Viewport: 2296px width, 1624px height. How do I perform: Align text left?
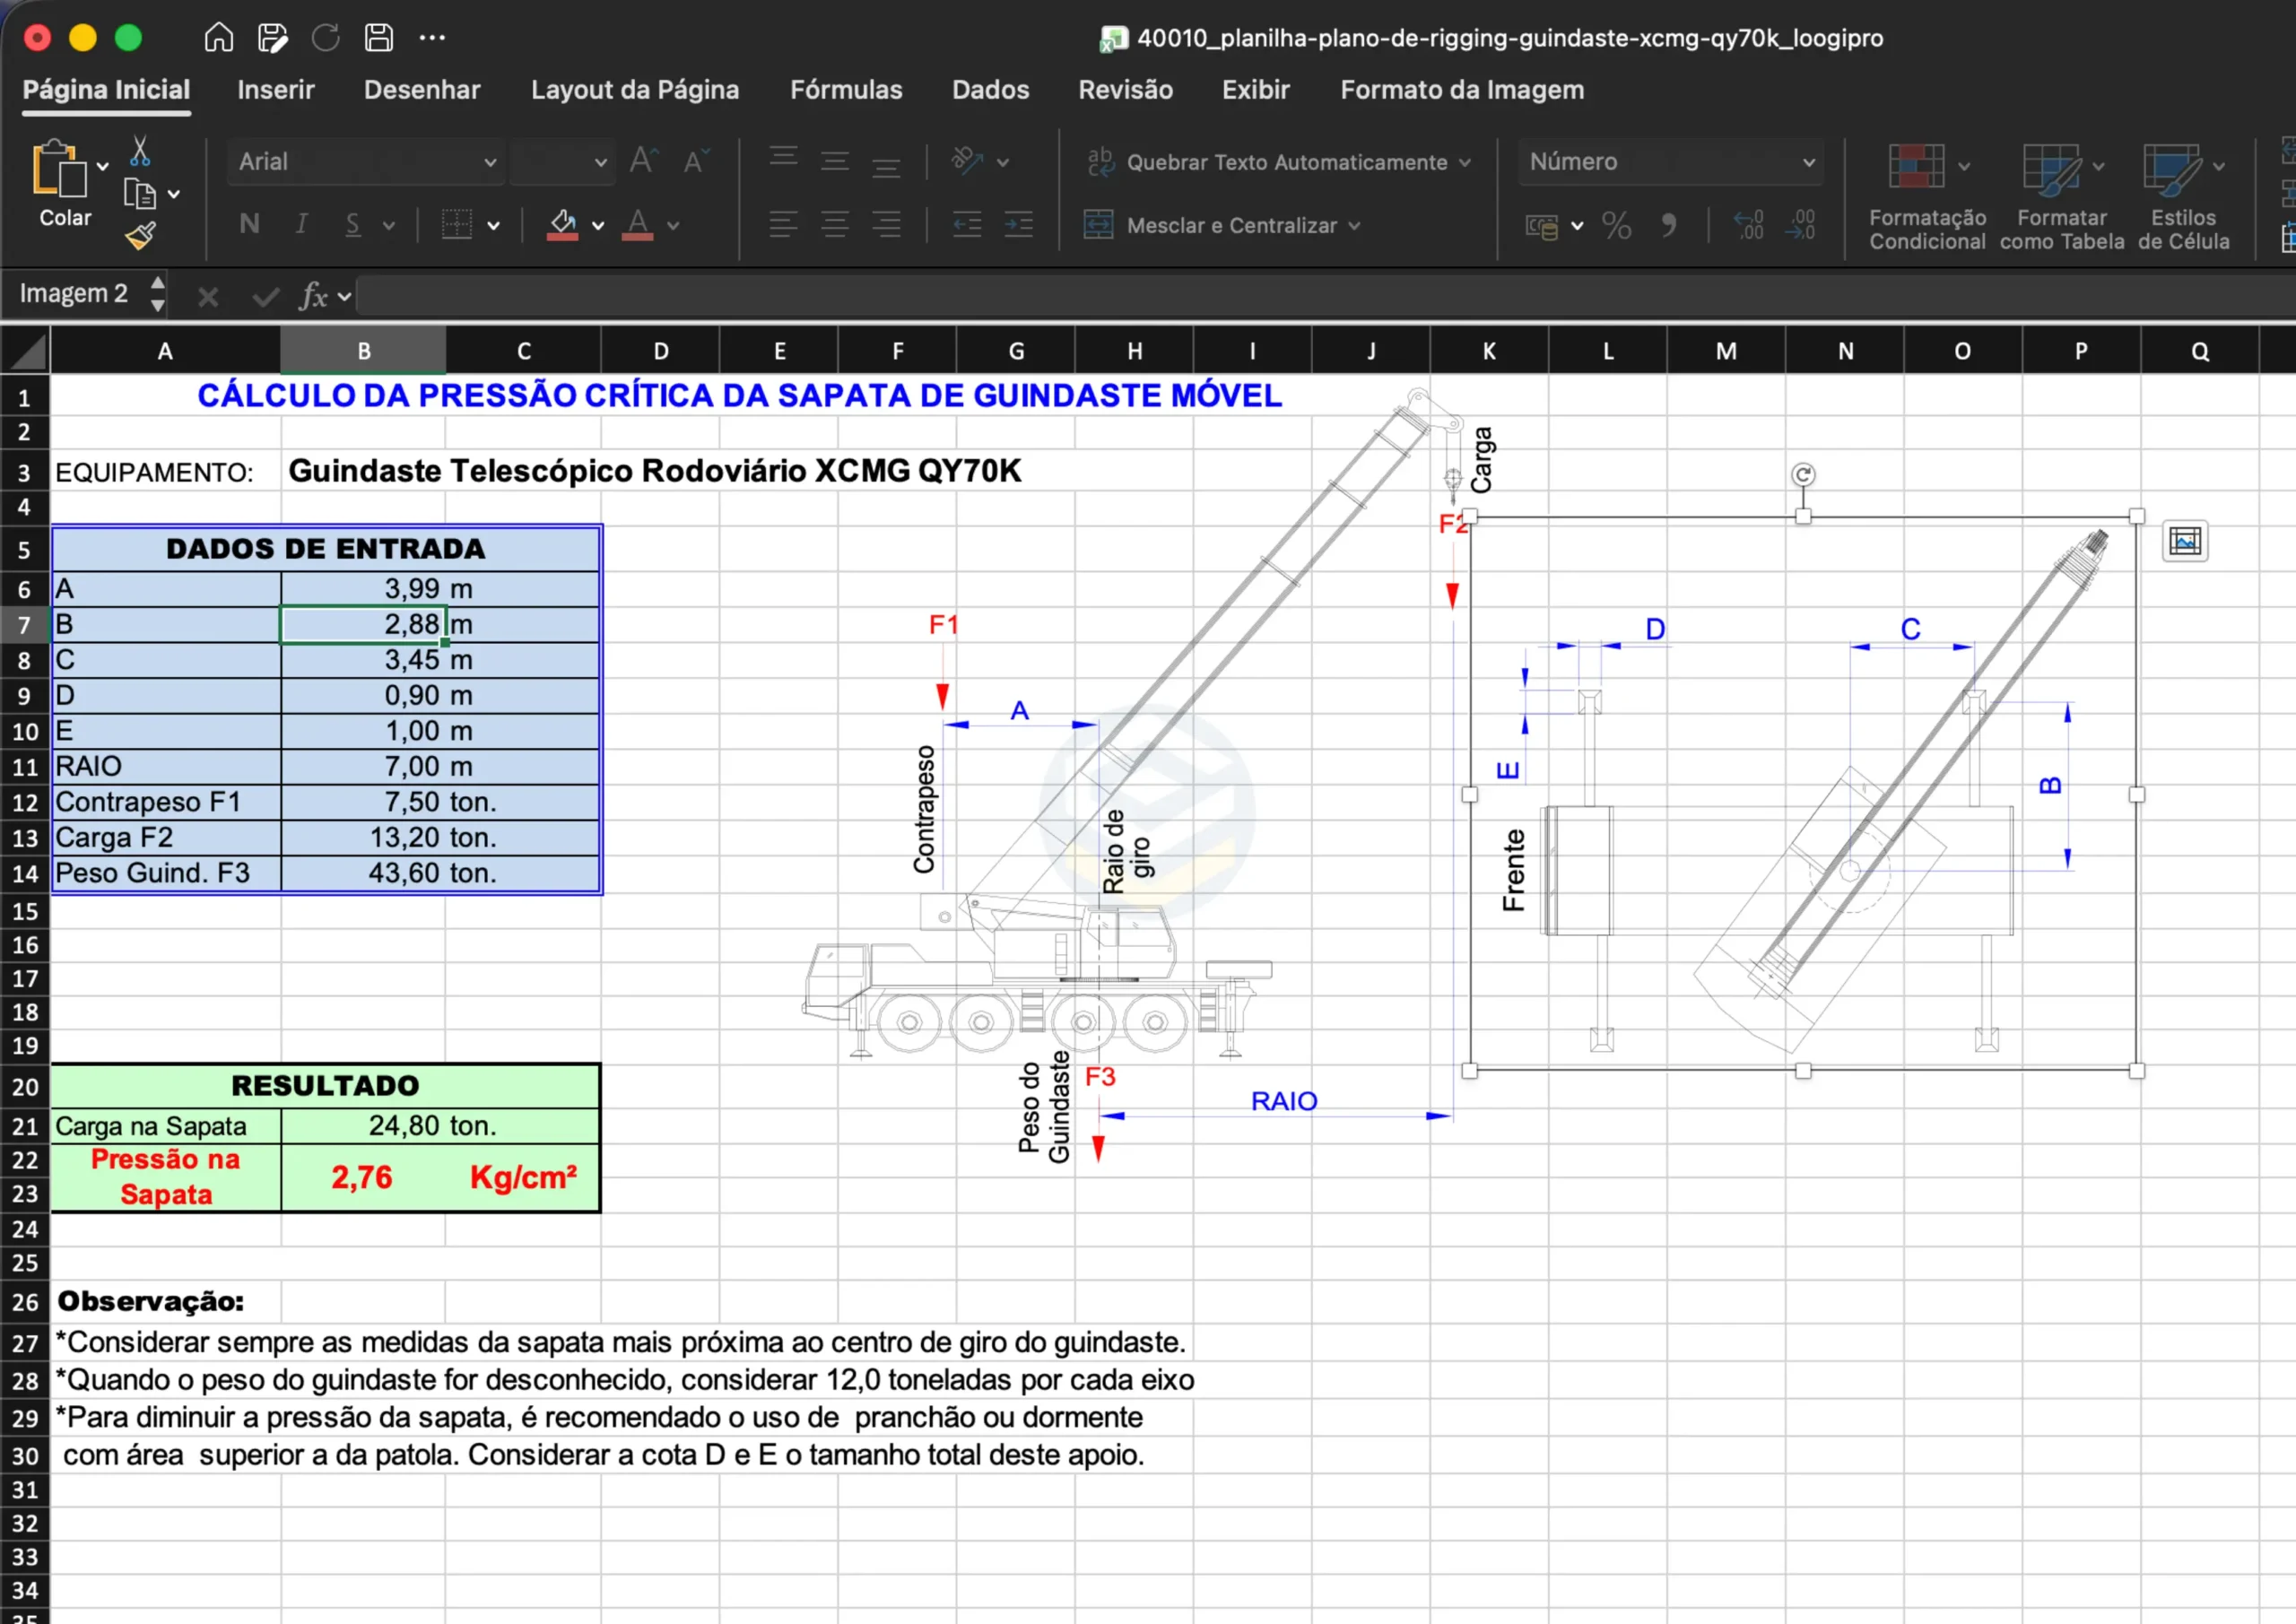click(x=783, y=224)
